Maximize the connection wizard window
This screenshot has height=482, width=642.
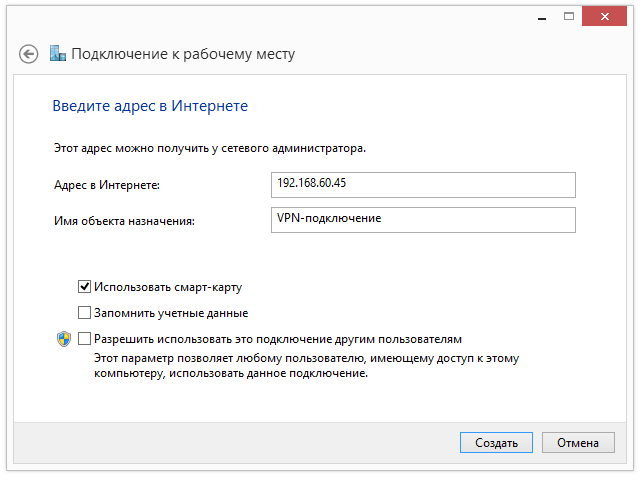click(x=569, y=16)
